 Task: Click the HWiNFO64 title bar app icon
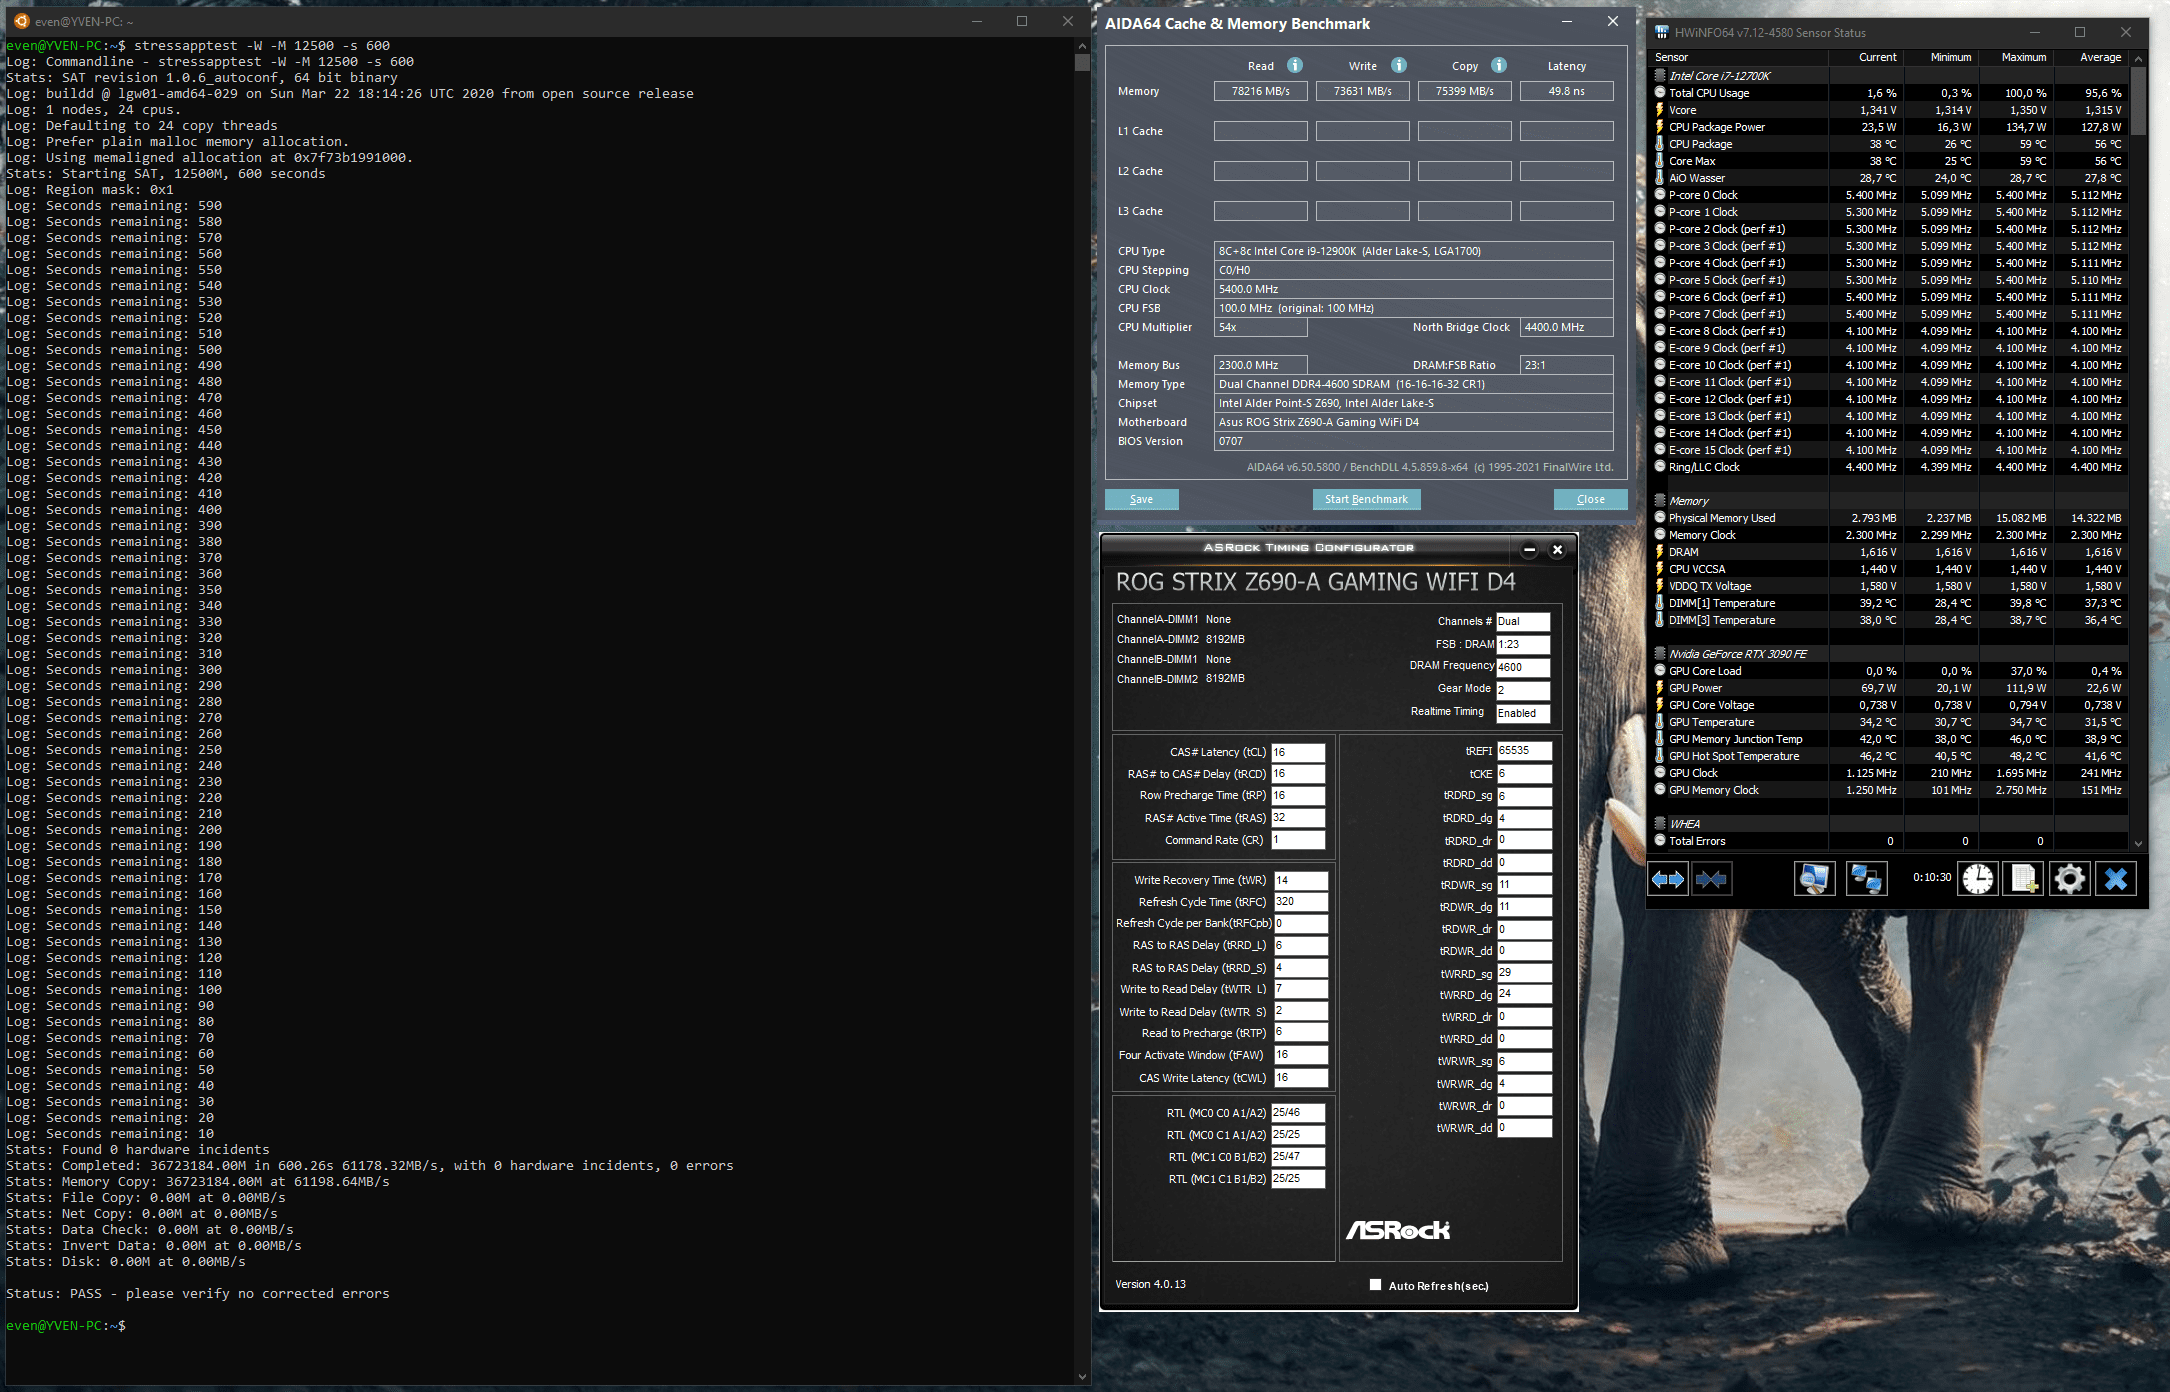(x=1662, y=32)
